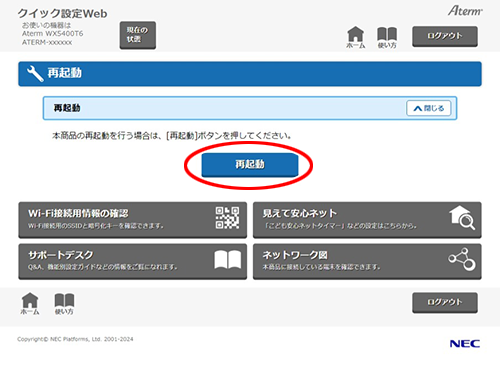Click the restart instruction sentence text
Screen dimensions: 500x369
coord(172,136)
